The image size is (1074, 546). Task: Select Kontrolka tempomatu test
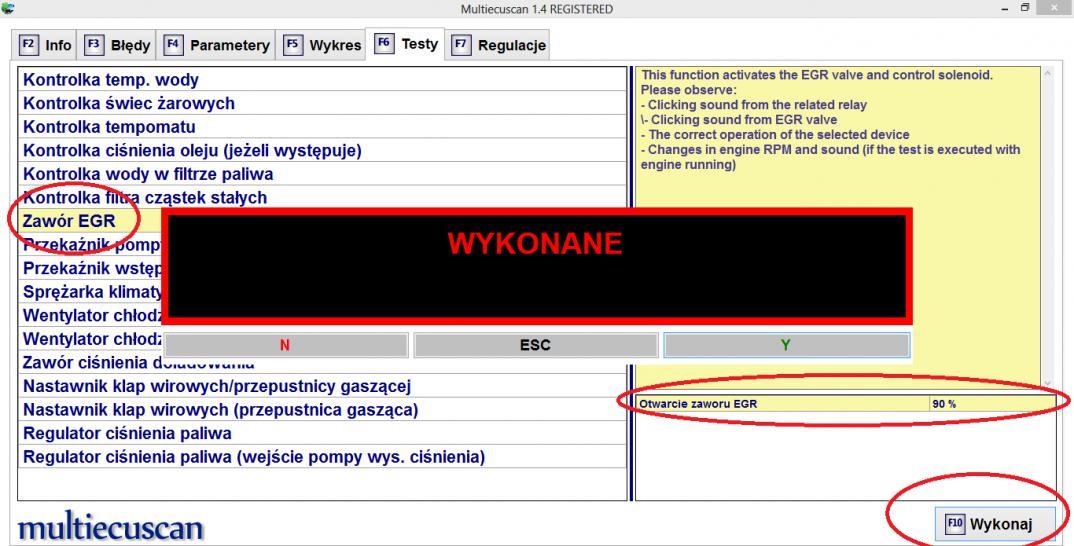tap(323, 127)
